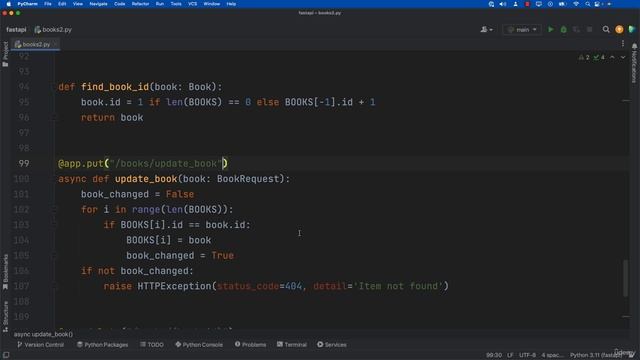Open the Structure tool window
640x360 pixels.
point(5,317)
